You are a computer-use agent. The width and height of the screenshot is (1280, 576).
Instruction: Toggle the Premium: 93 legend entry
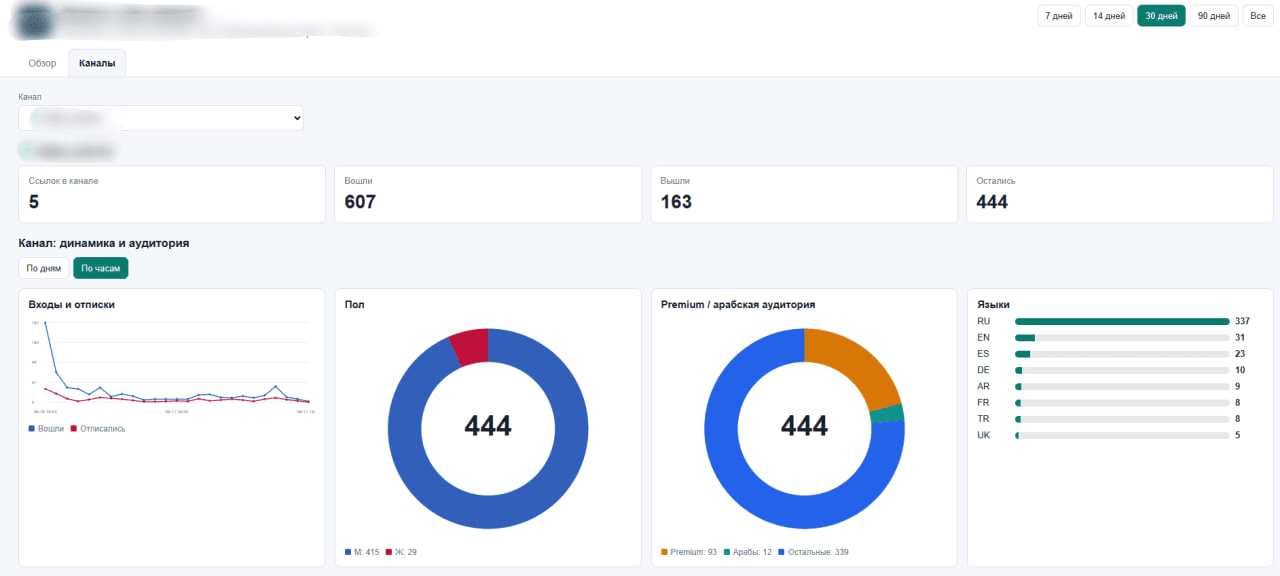coord(689,552)
